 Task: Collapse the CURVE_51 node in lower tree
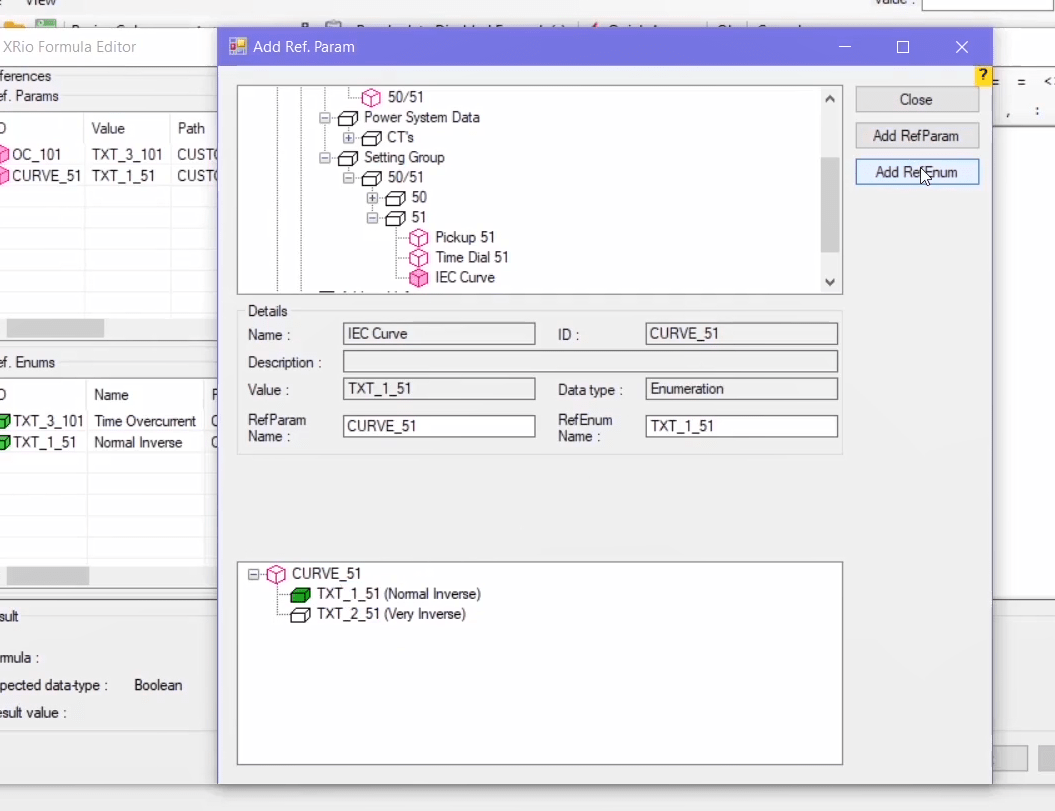click(x=253, y=575)
